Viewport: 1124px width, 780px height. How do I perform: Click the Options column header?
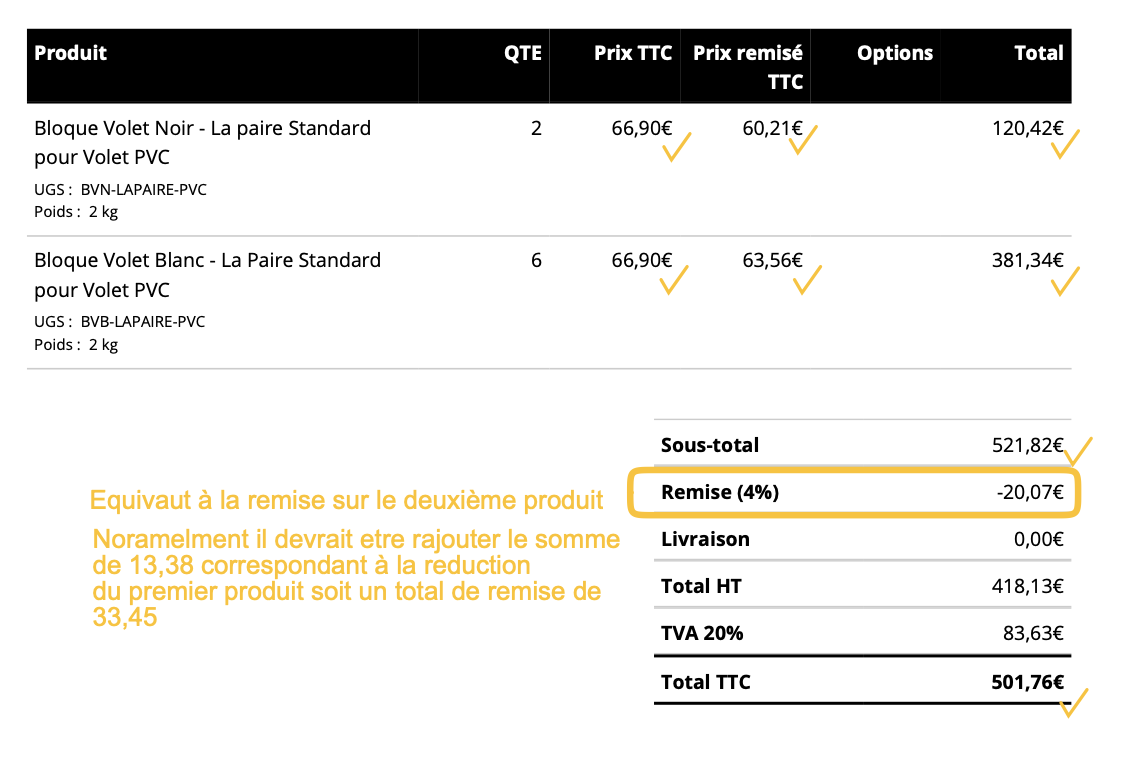point(894,53)
